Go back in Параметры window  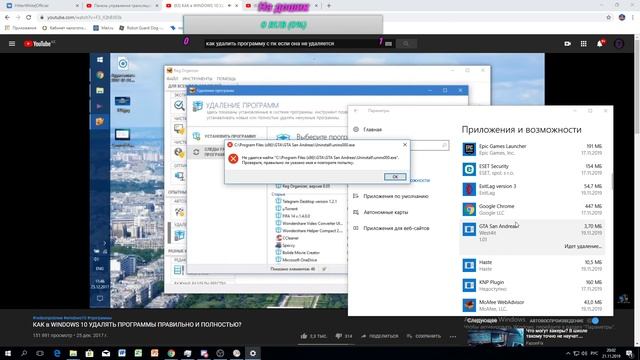(x=356, y=111)
